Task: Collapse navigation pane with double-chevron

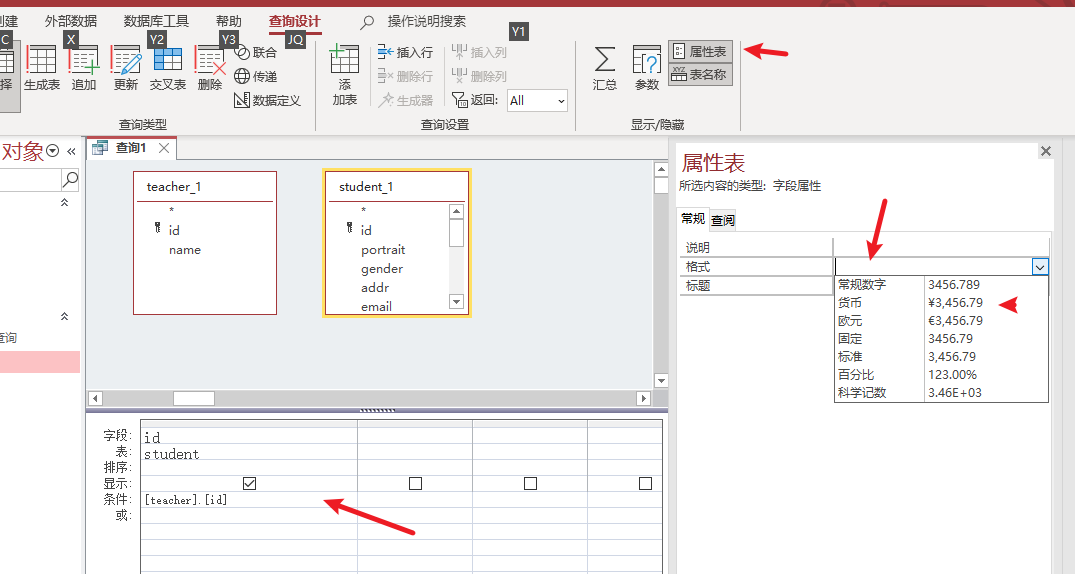Action: 71,152
